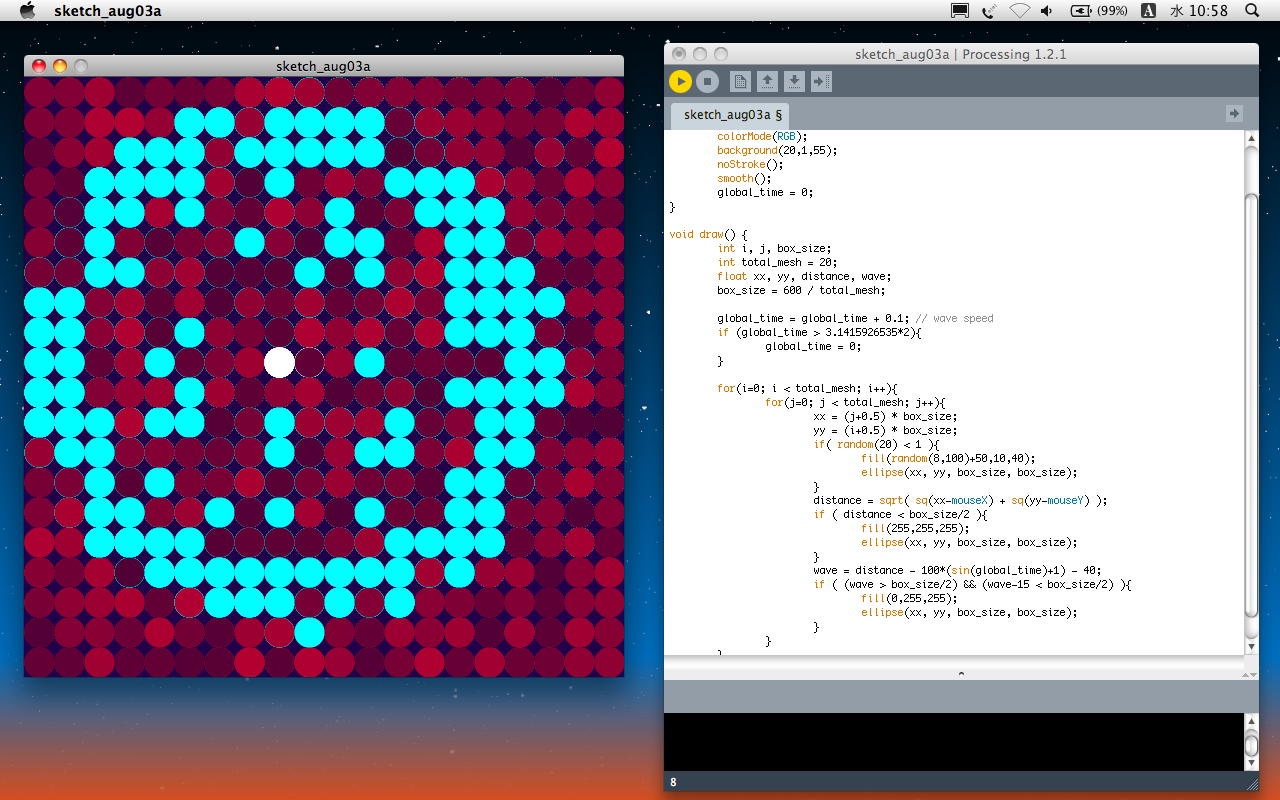This screenshot has width=1280, height=800.
Task: Click the 'fill(0,255,255);' line
Action: [x=909, y=598]
